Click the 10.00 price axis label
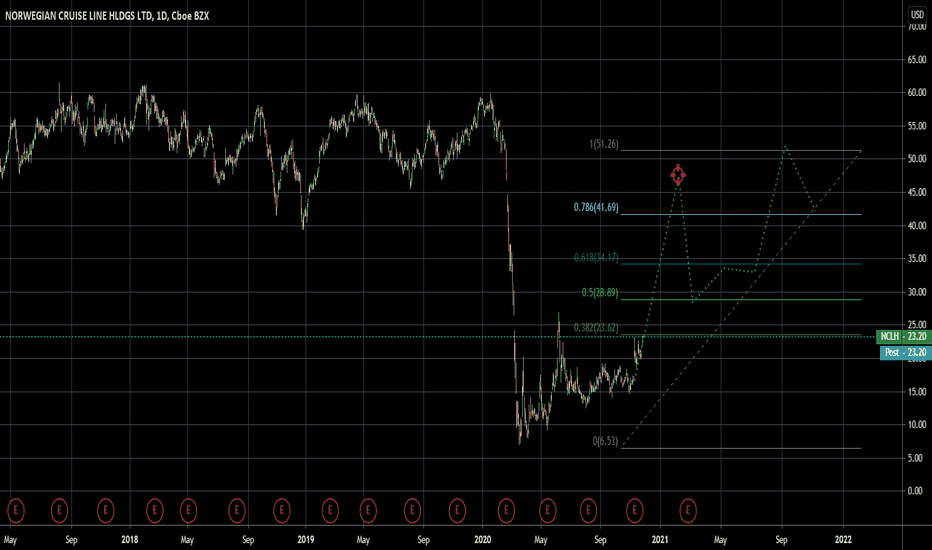This screenshot has width=932, height=550. click(917, 425)
